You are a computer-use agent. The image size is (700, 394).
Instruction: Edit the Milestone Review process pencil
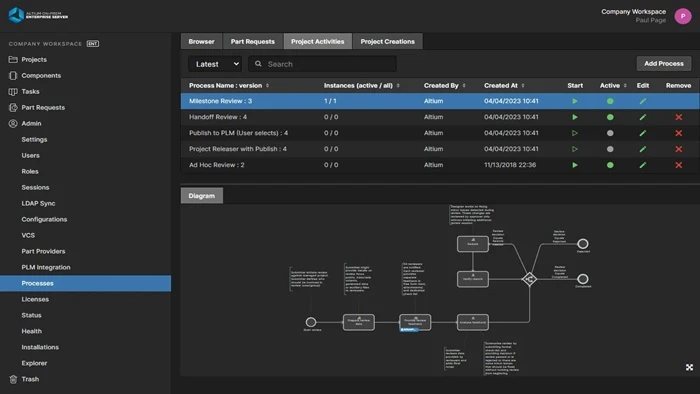tap(642, 101)
